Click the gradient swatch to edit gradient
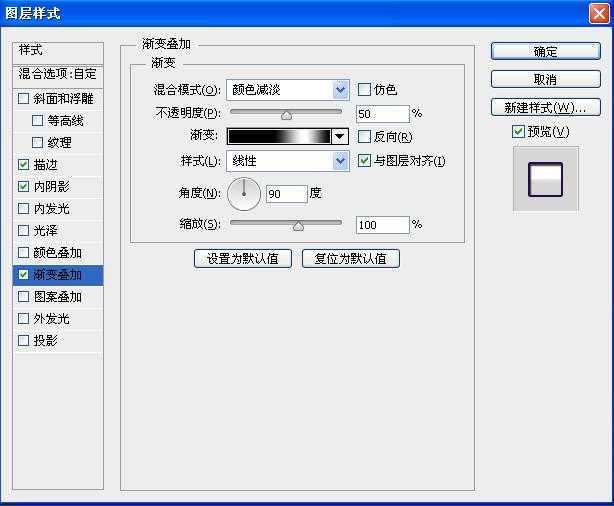 (x=279, y=137)
